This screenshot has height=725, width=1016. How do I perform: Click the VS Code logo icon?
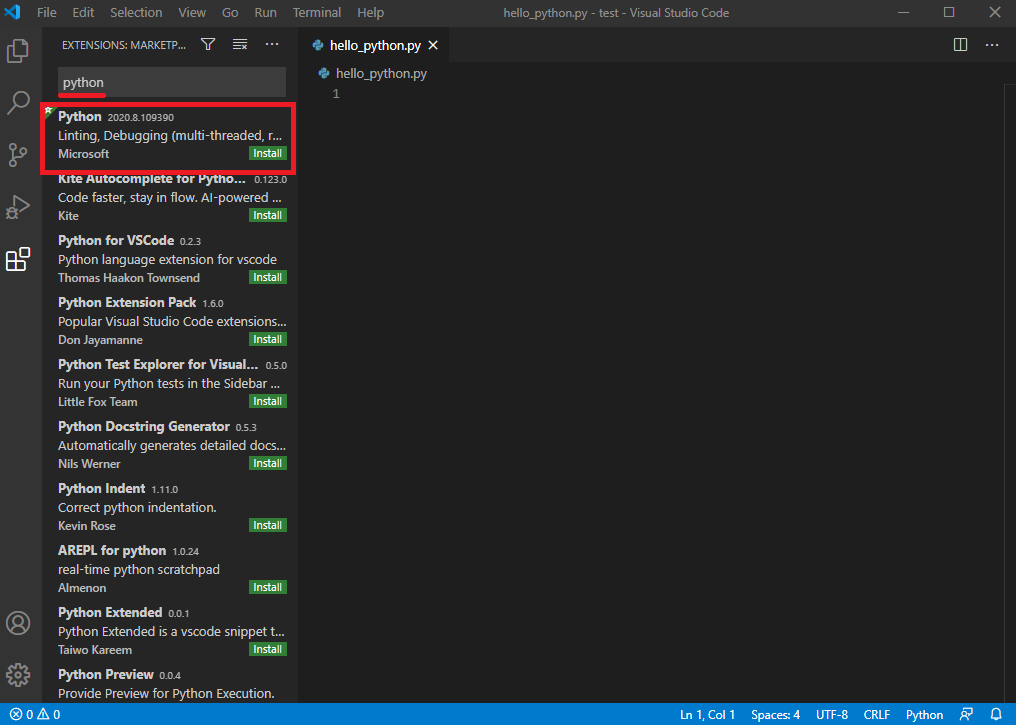[13, 12]
